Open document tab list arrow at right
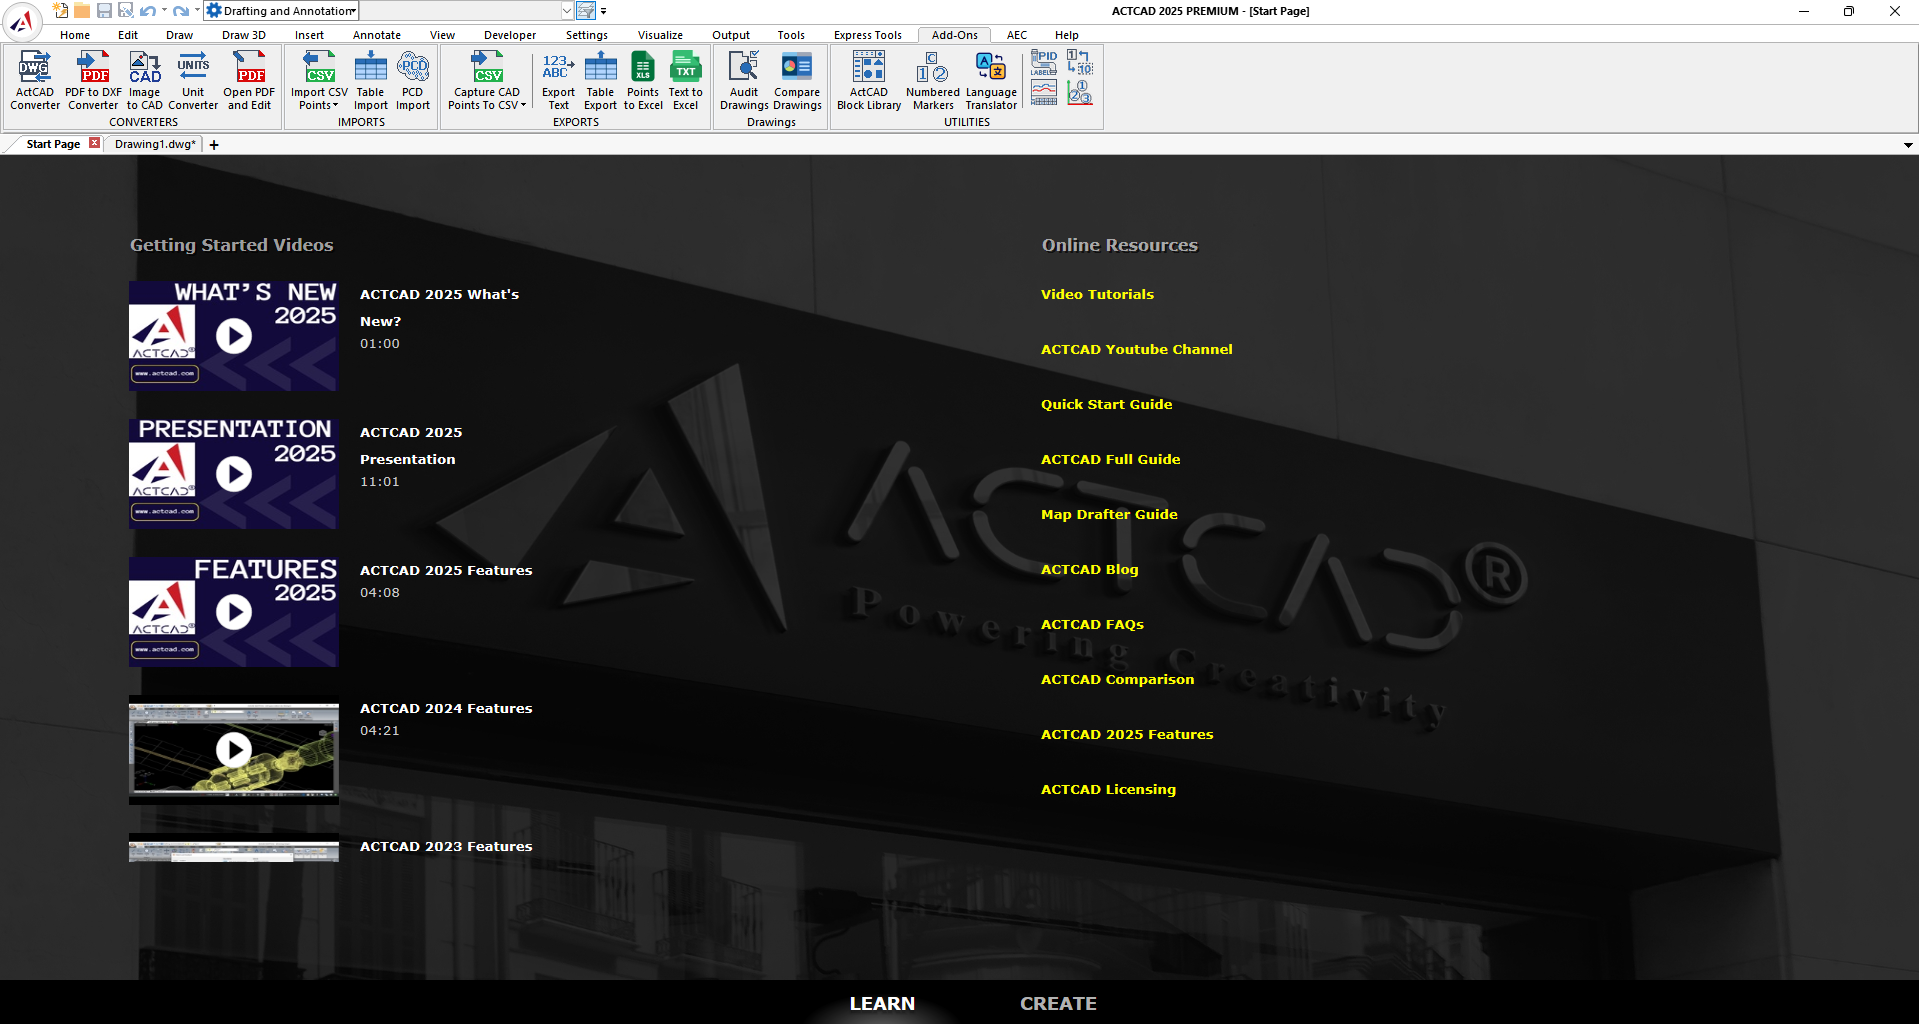This screenshot has width=1919, height=1024. click(1908, 145)
